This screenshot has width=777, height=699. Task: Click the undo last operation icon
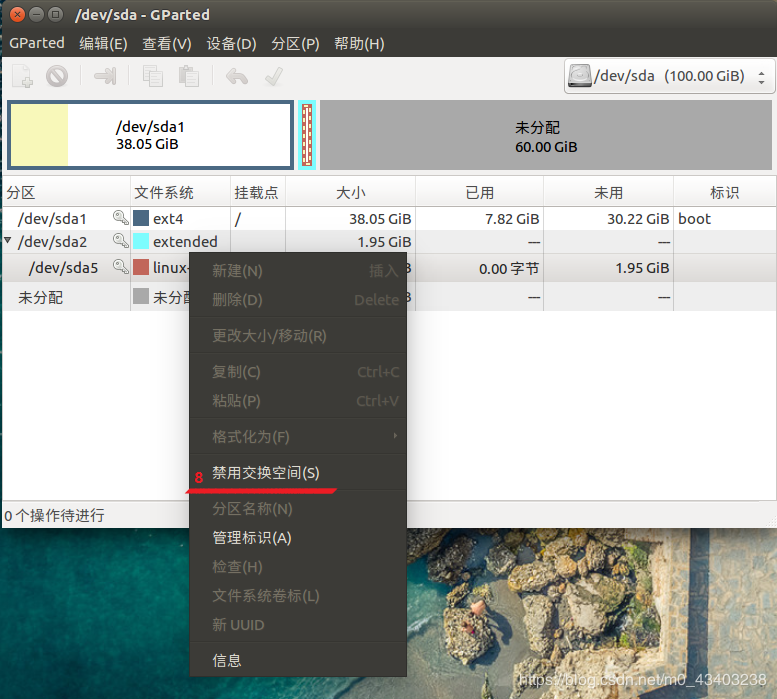237,76
